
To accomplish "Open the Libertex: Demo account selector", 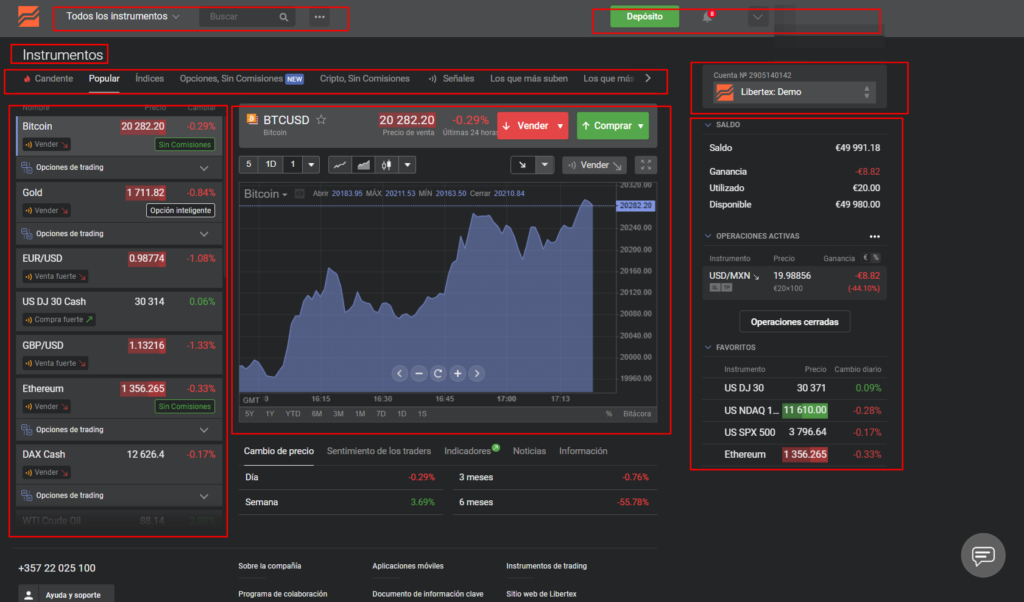I will pyautogui.click(x=793, y=92).
